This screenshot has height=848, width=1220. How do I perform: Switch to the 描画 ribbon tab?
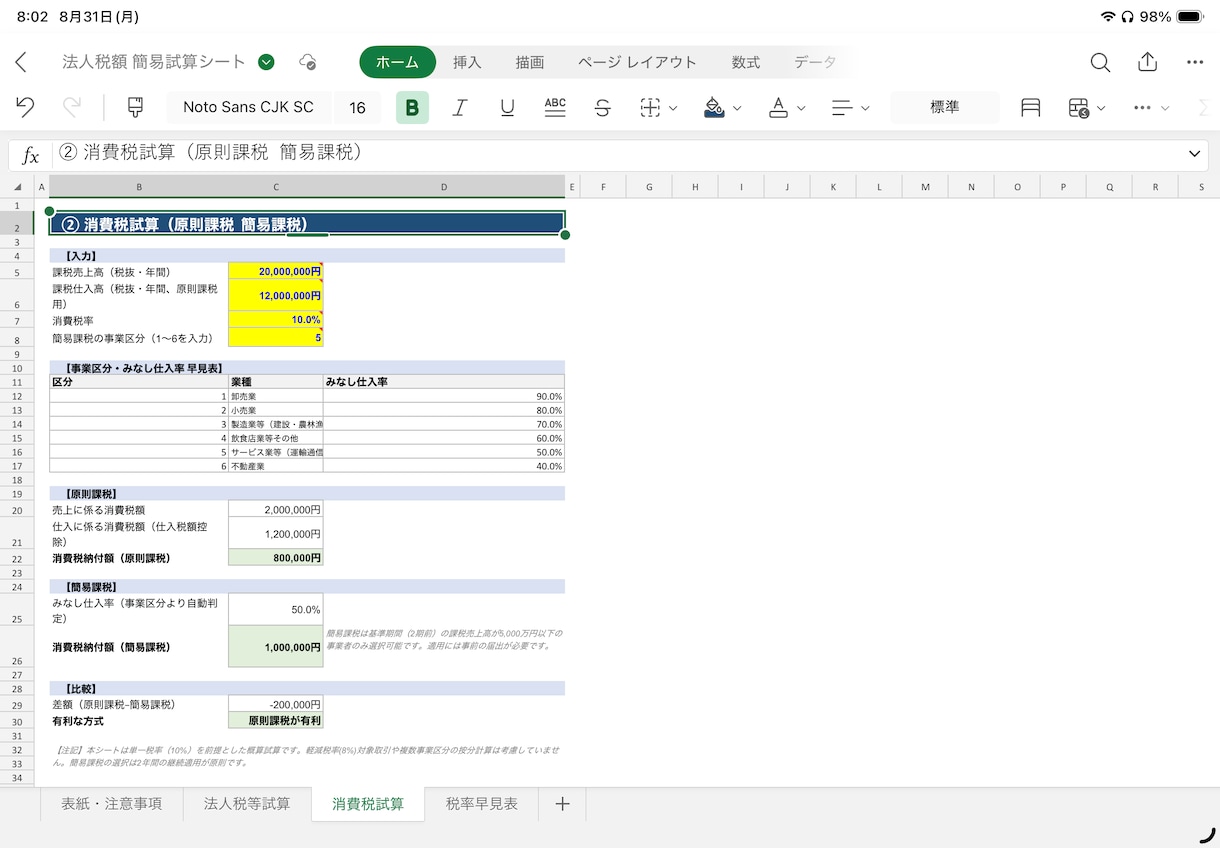coord(530,62)
